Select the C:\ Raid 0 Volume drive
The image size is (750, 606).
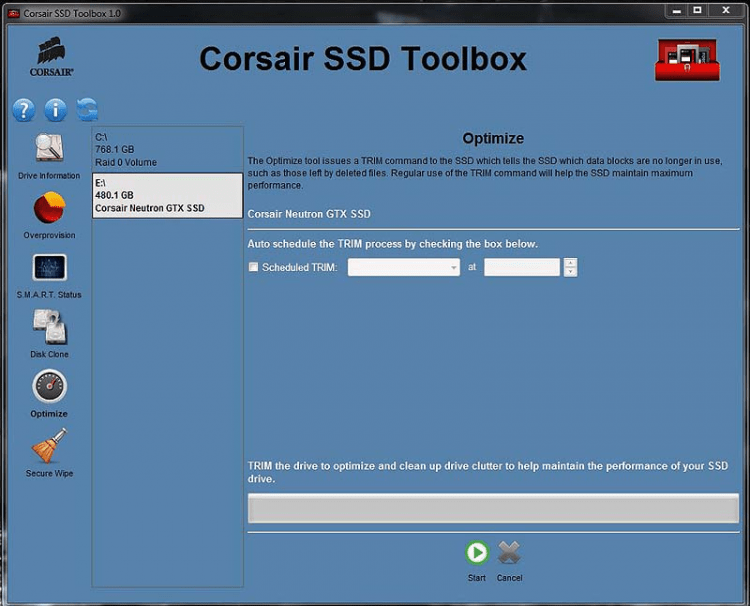(x=167, y=149)
